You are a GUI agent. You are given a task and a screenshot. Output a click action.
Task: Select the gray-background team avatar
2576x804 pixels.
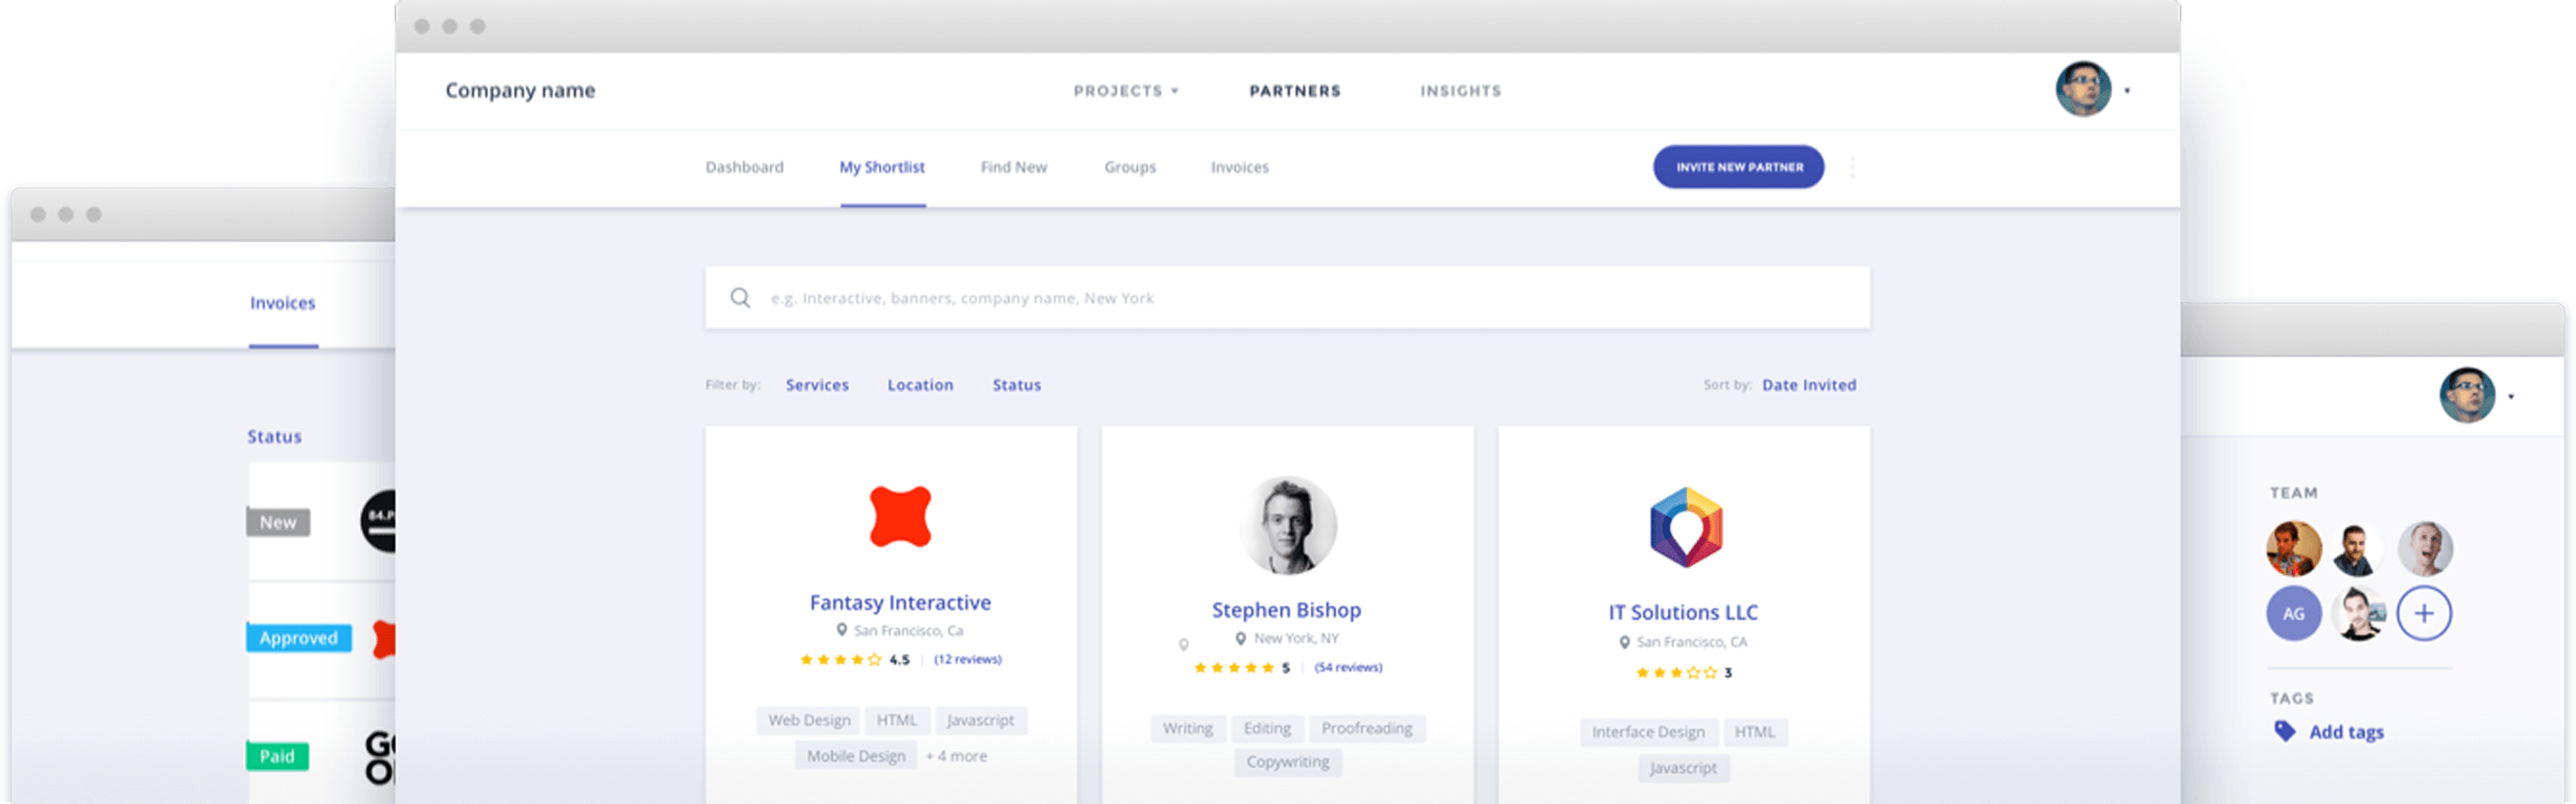pyautogui.click(x=2424, y=548)
